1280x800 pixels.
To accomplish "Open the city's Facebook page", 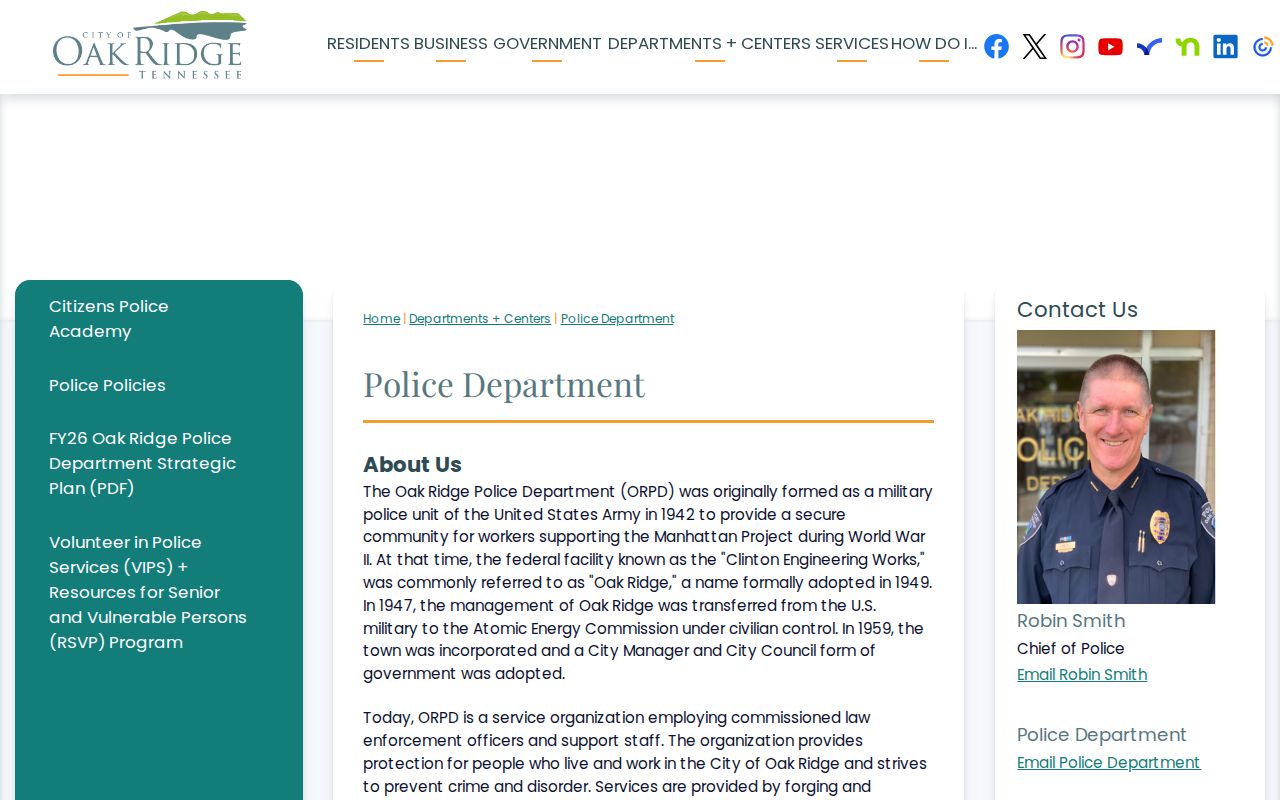I will pyautogui.click(x=996, y=46).
